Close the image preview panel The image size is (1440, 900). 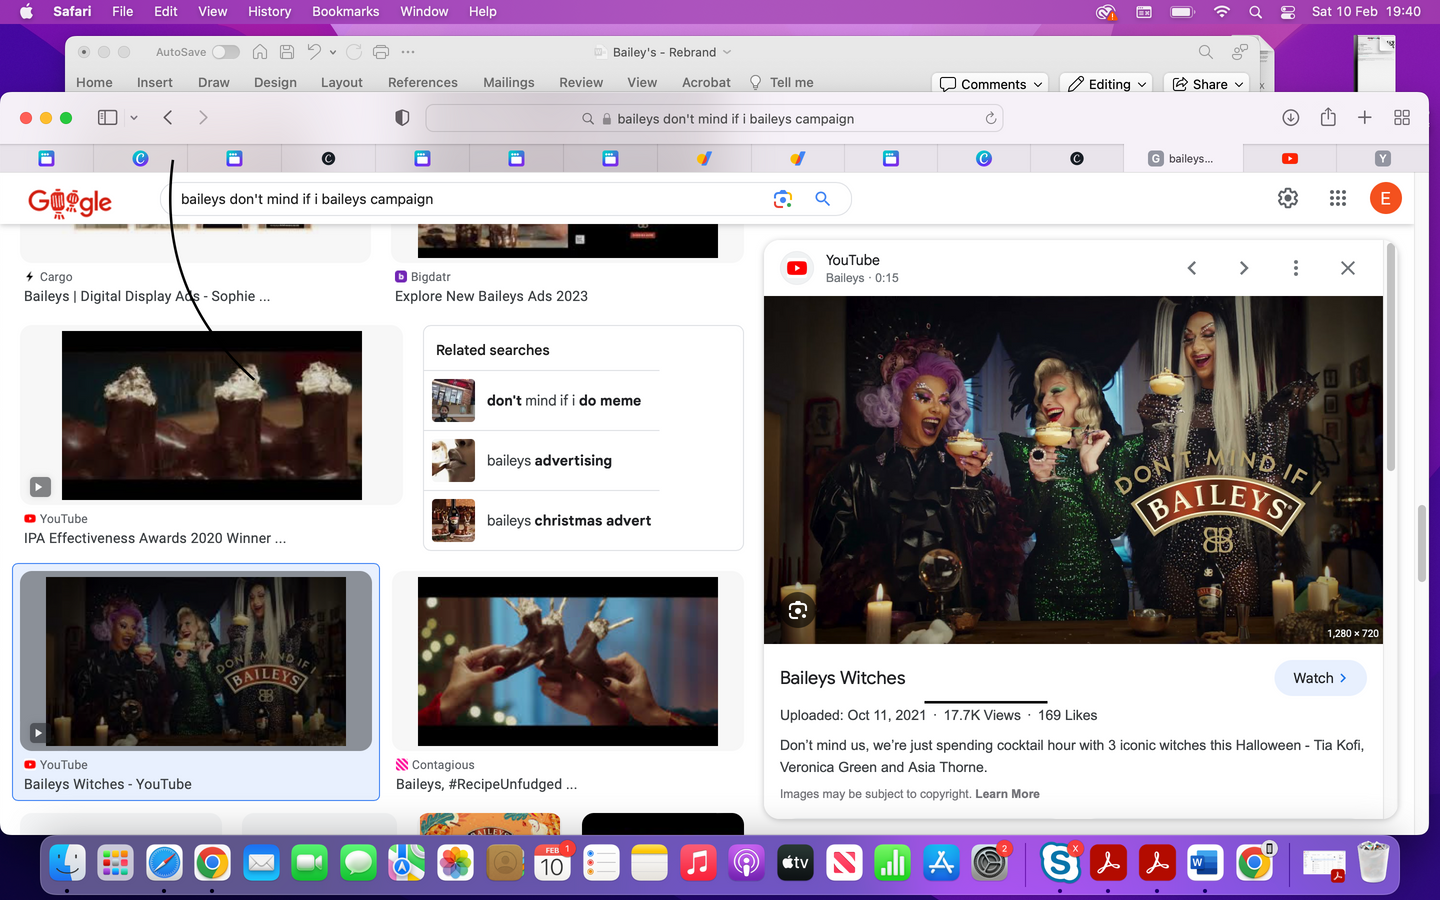pos(1348,268)
